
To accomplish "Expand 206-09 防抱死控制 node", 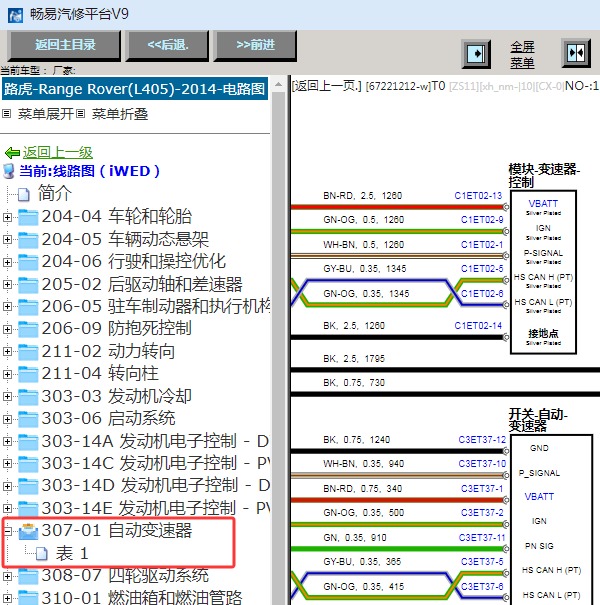I will (7, 329).
